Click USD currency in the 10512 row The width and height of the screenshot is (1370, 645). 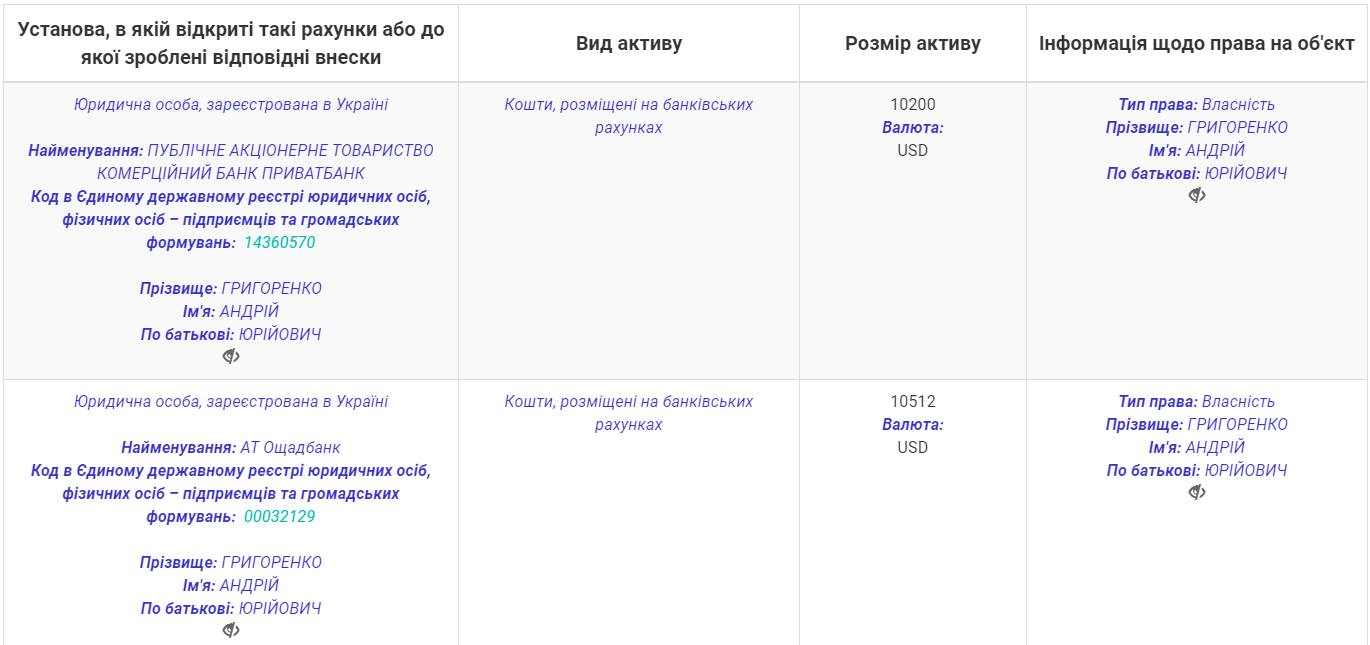click(x=913, y=447)
